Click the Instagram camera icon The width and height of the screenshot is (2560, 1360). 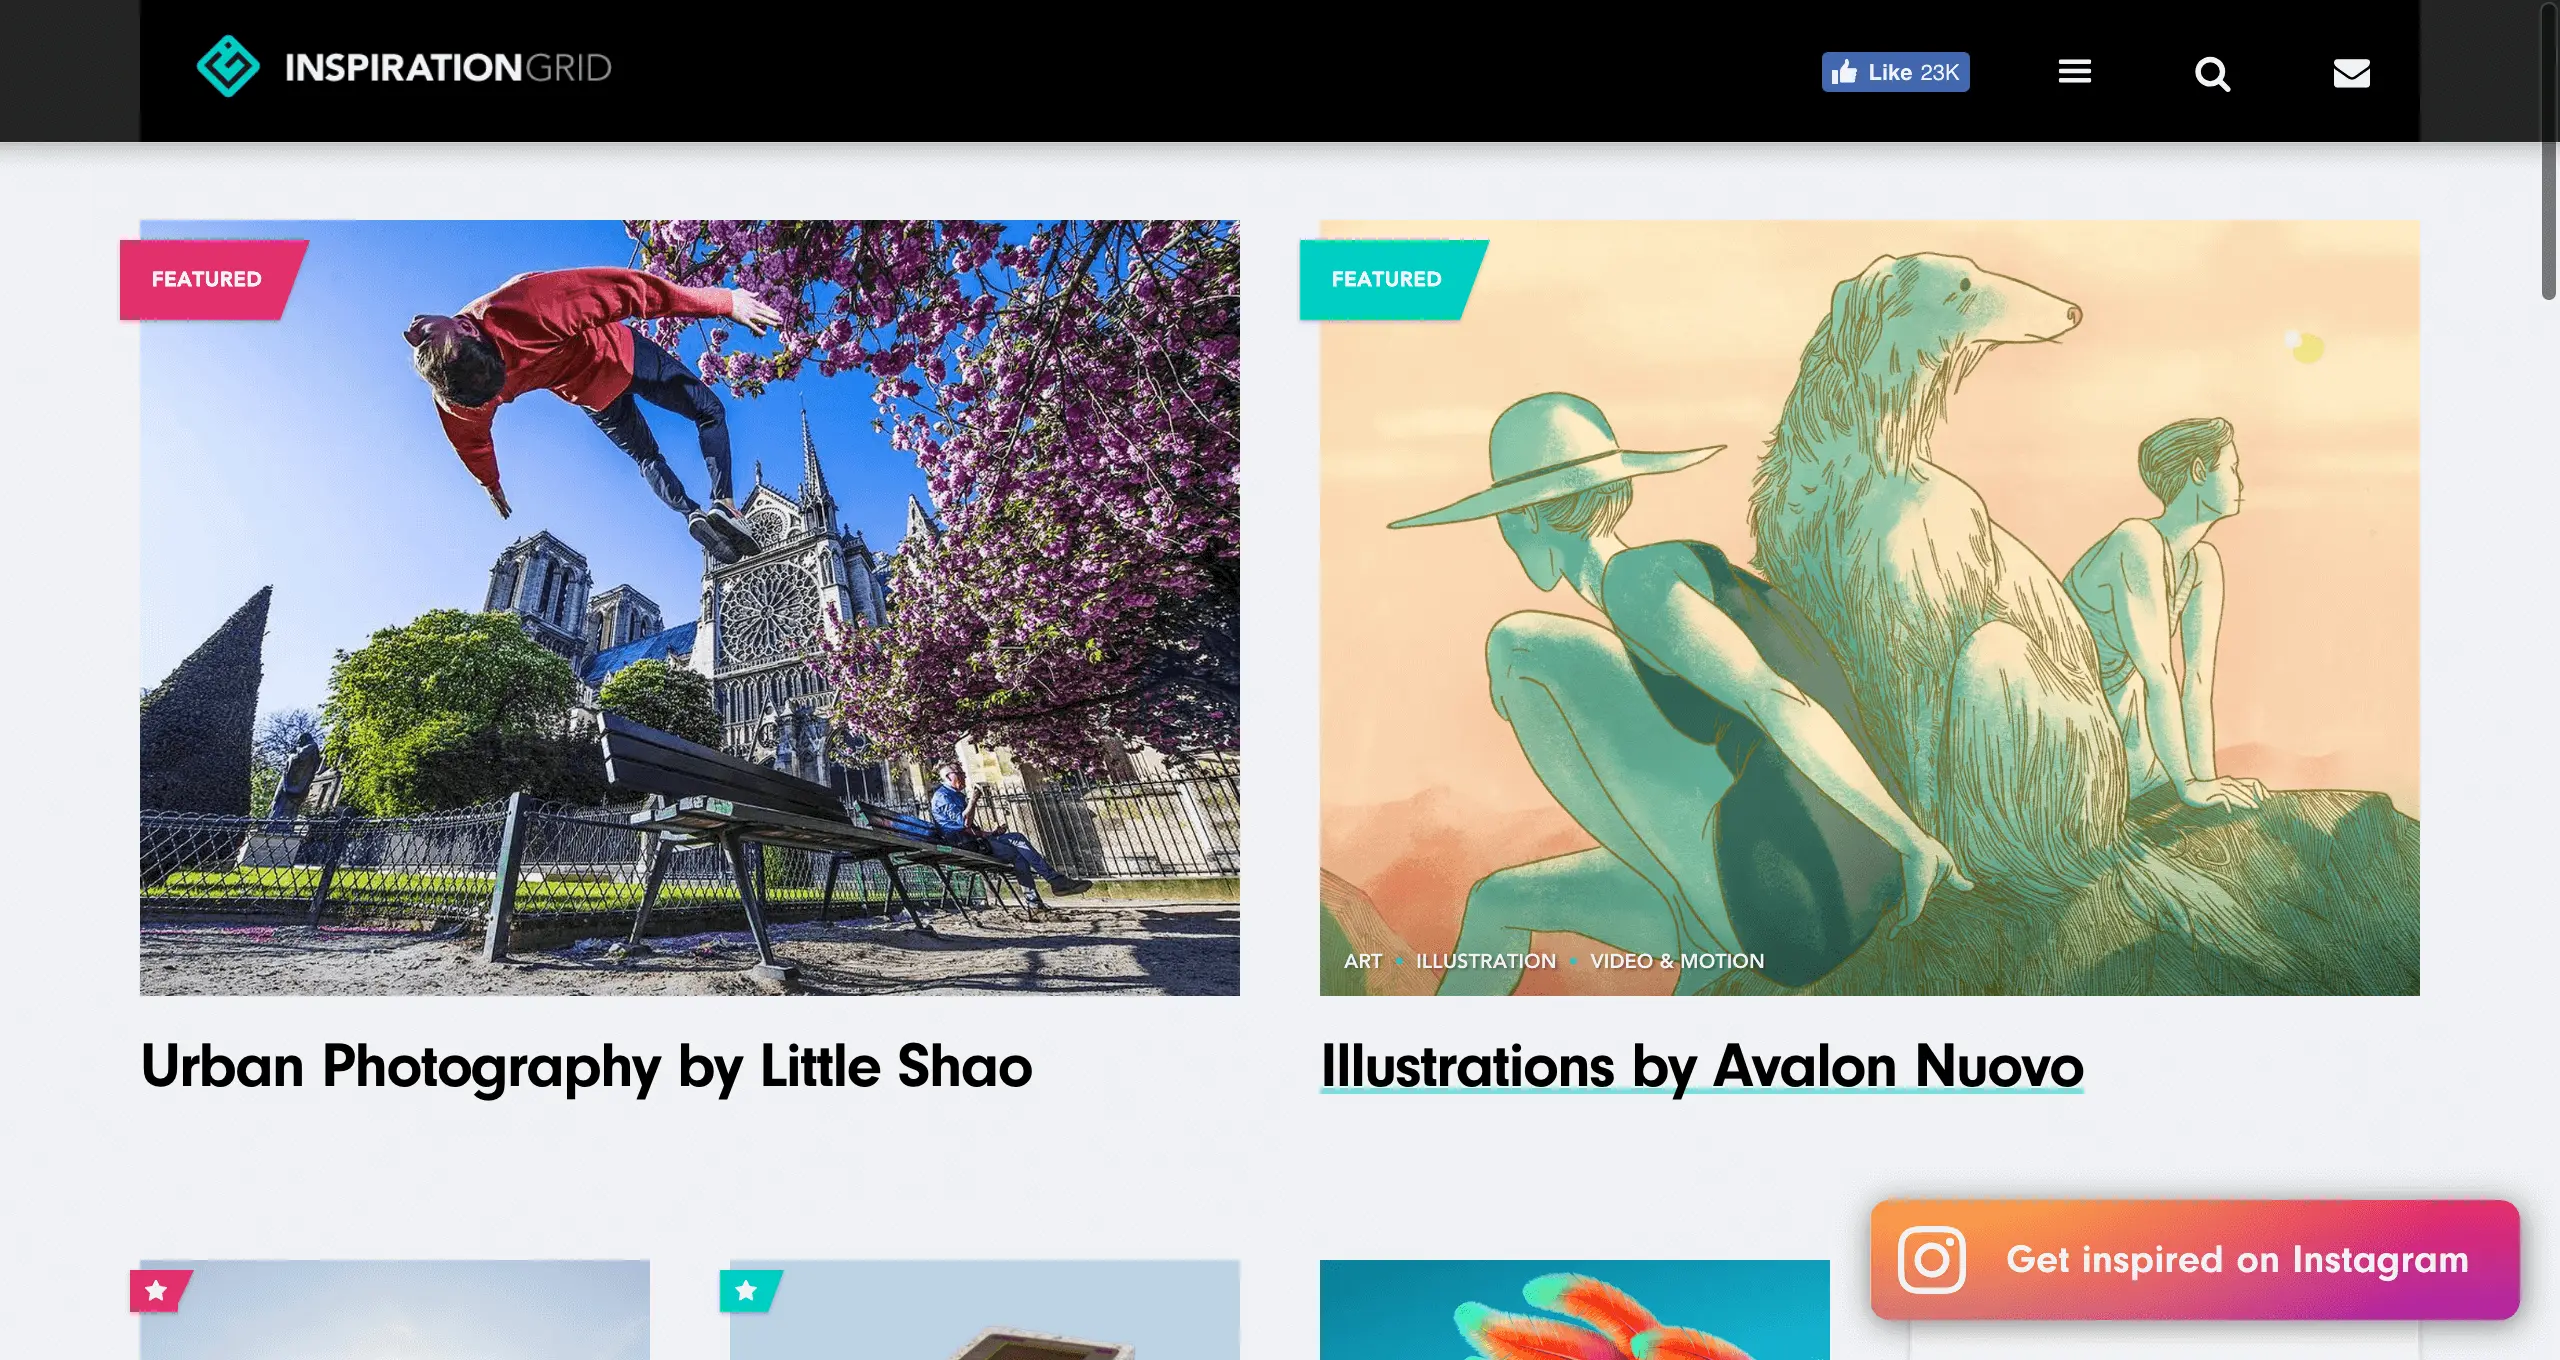click(1932, 1260)
